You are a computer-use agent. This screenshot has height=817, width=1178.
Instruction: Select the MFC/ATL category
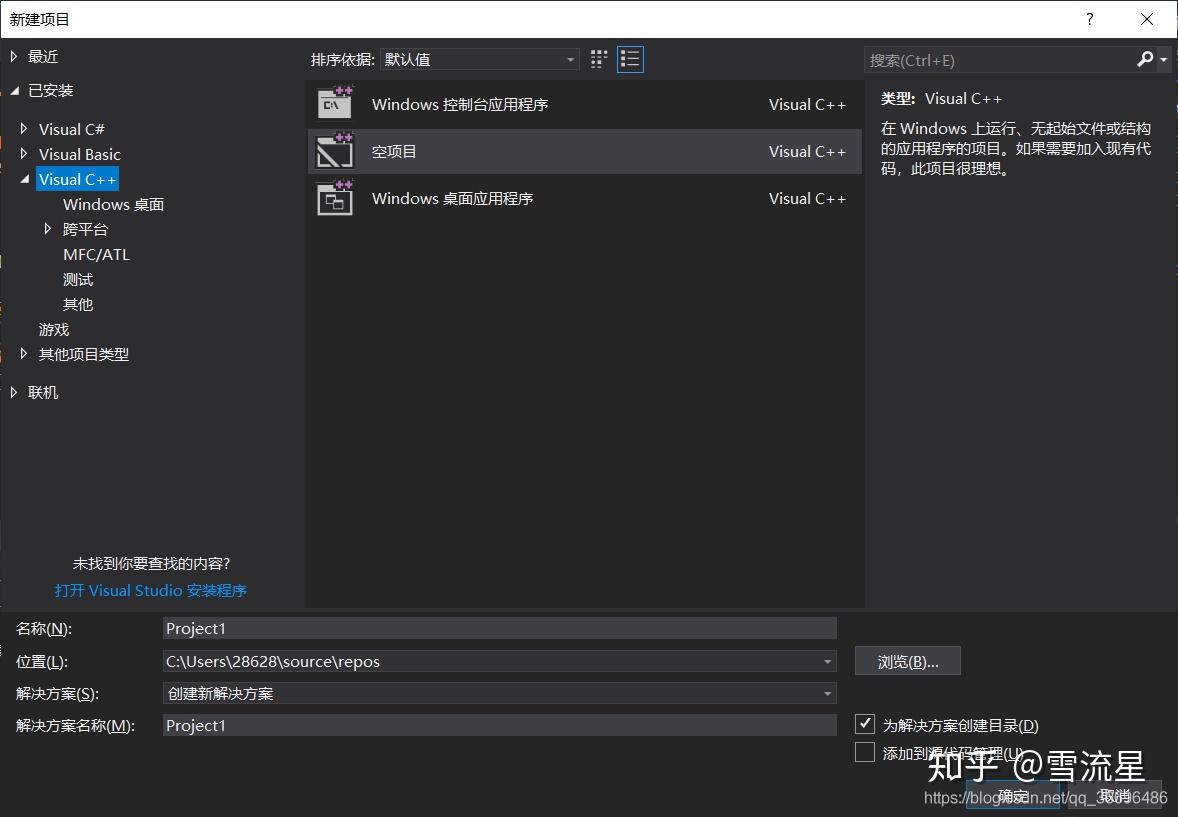(x=96, y=254)
